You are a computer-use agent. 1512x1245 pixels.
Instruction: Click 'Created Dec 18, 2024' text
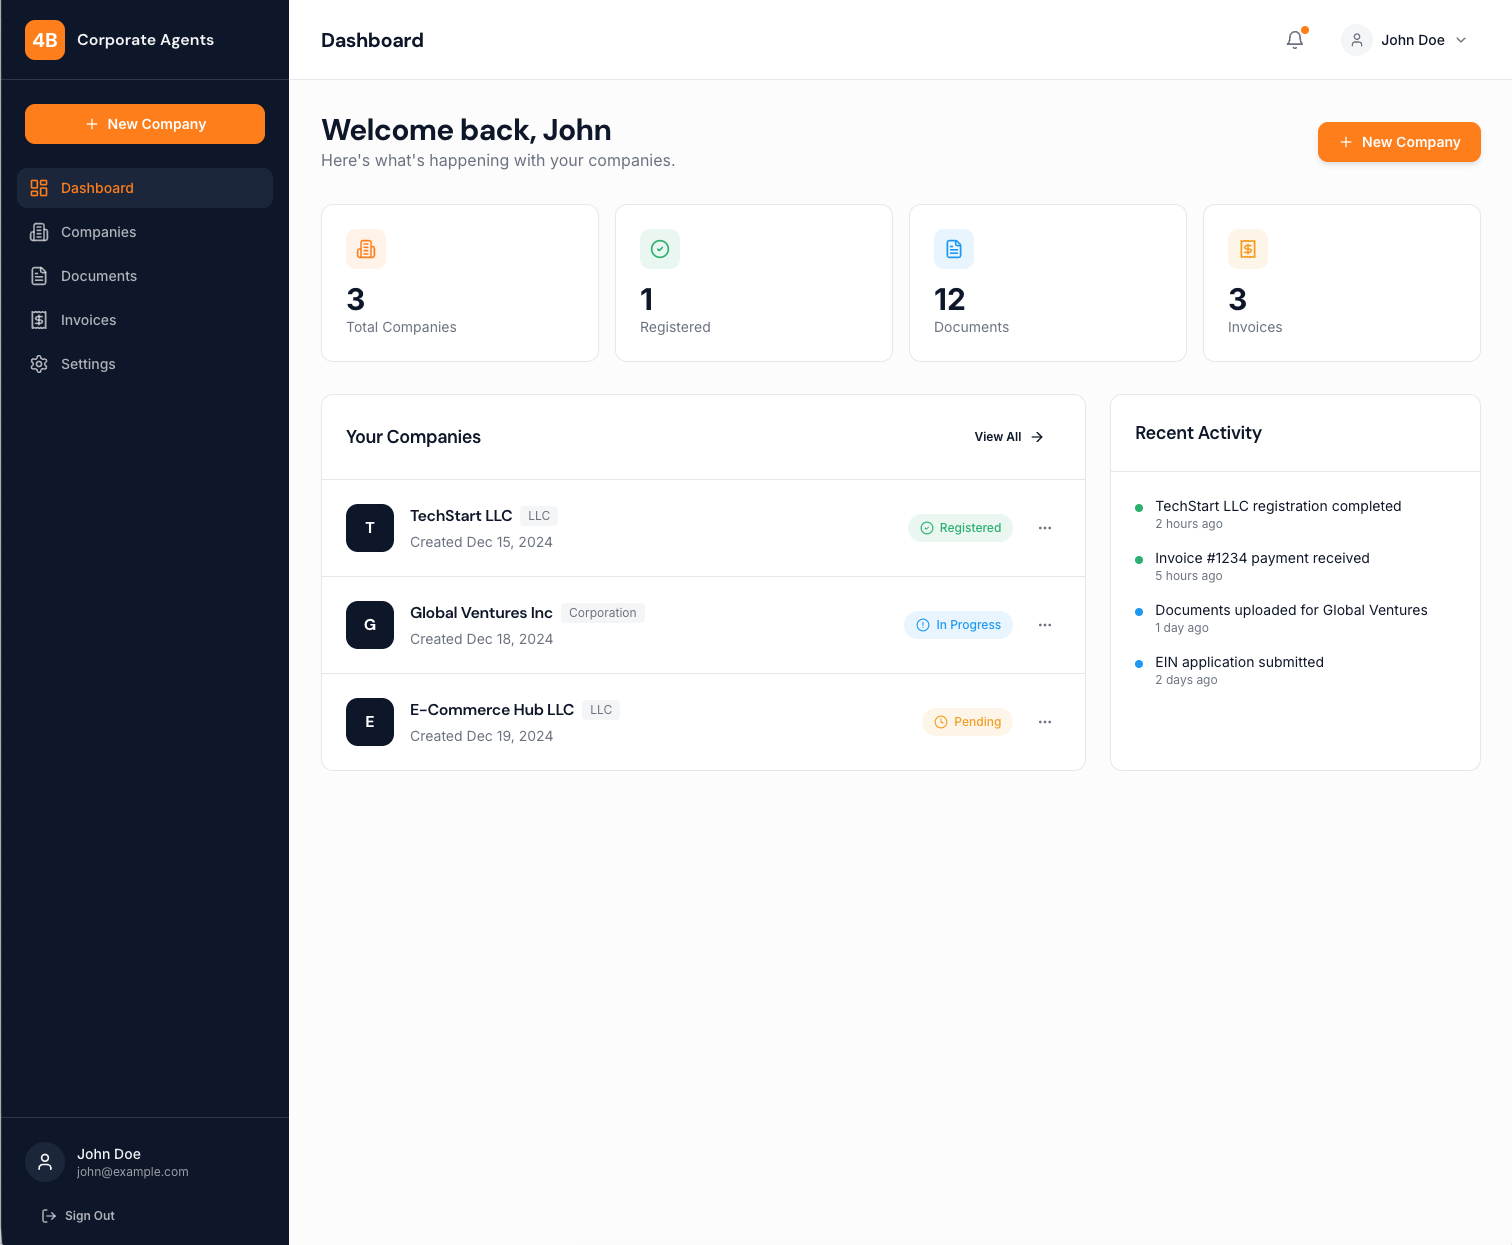481,639
